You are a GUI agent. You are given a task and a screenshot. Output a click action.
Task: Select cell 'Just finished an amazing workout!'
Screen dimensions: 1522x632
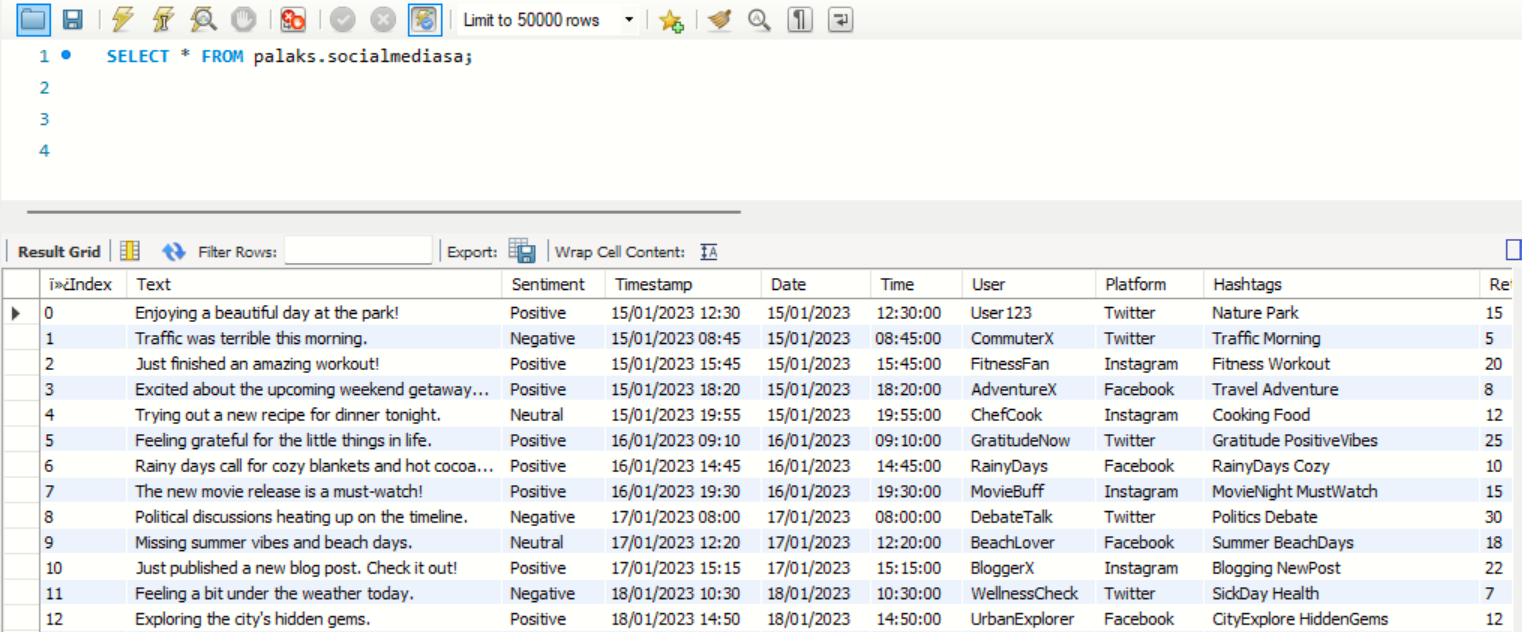(314, 364)
